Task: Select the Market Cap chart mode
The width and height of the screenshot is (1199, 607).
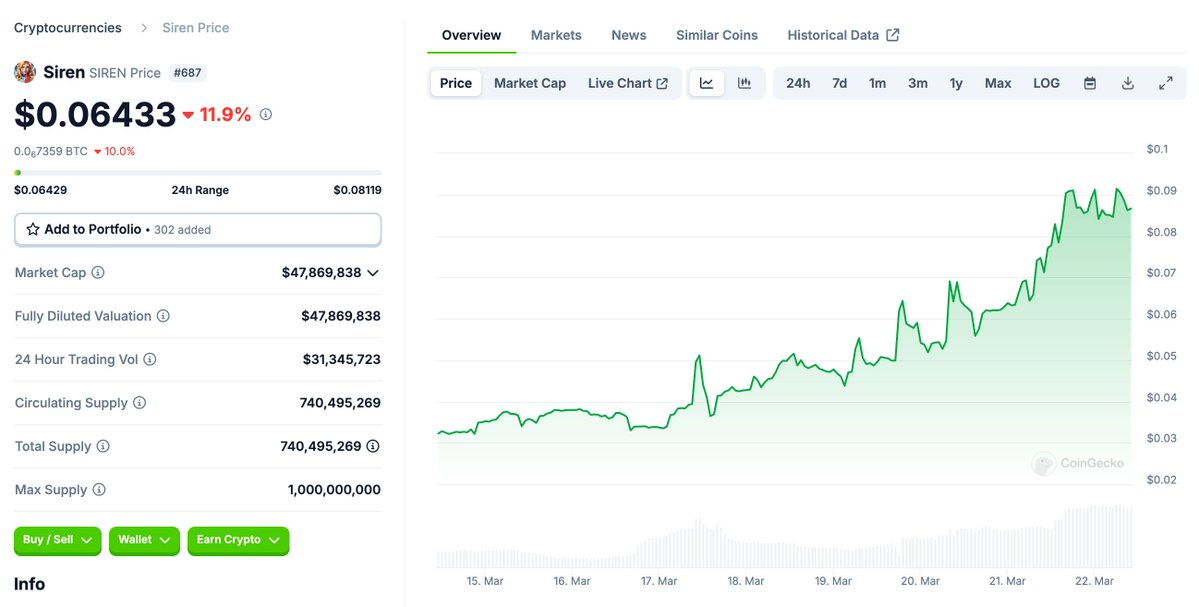Action: click(530, 83)
